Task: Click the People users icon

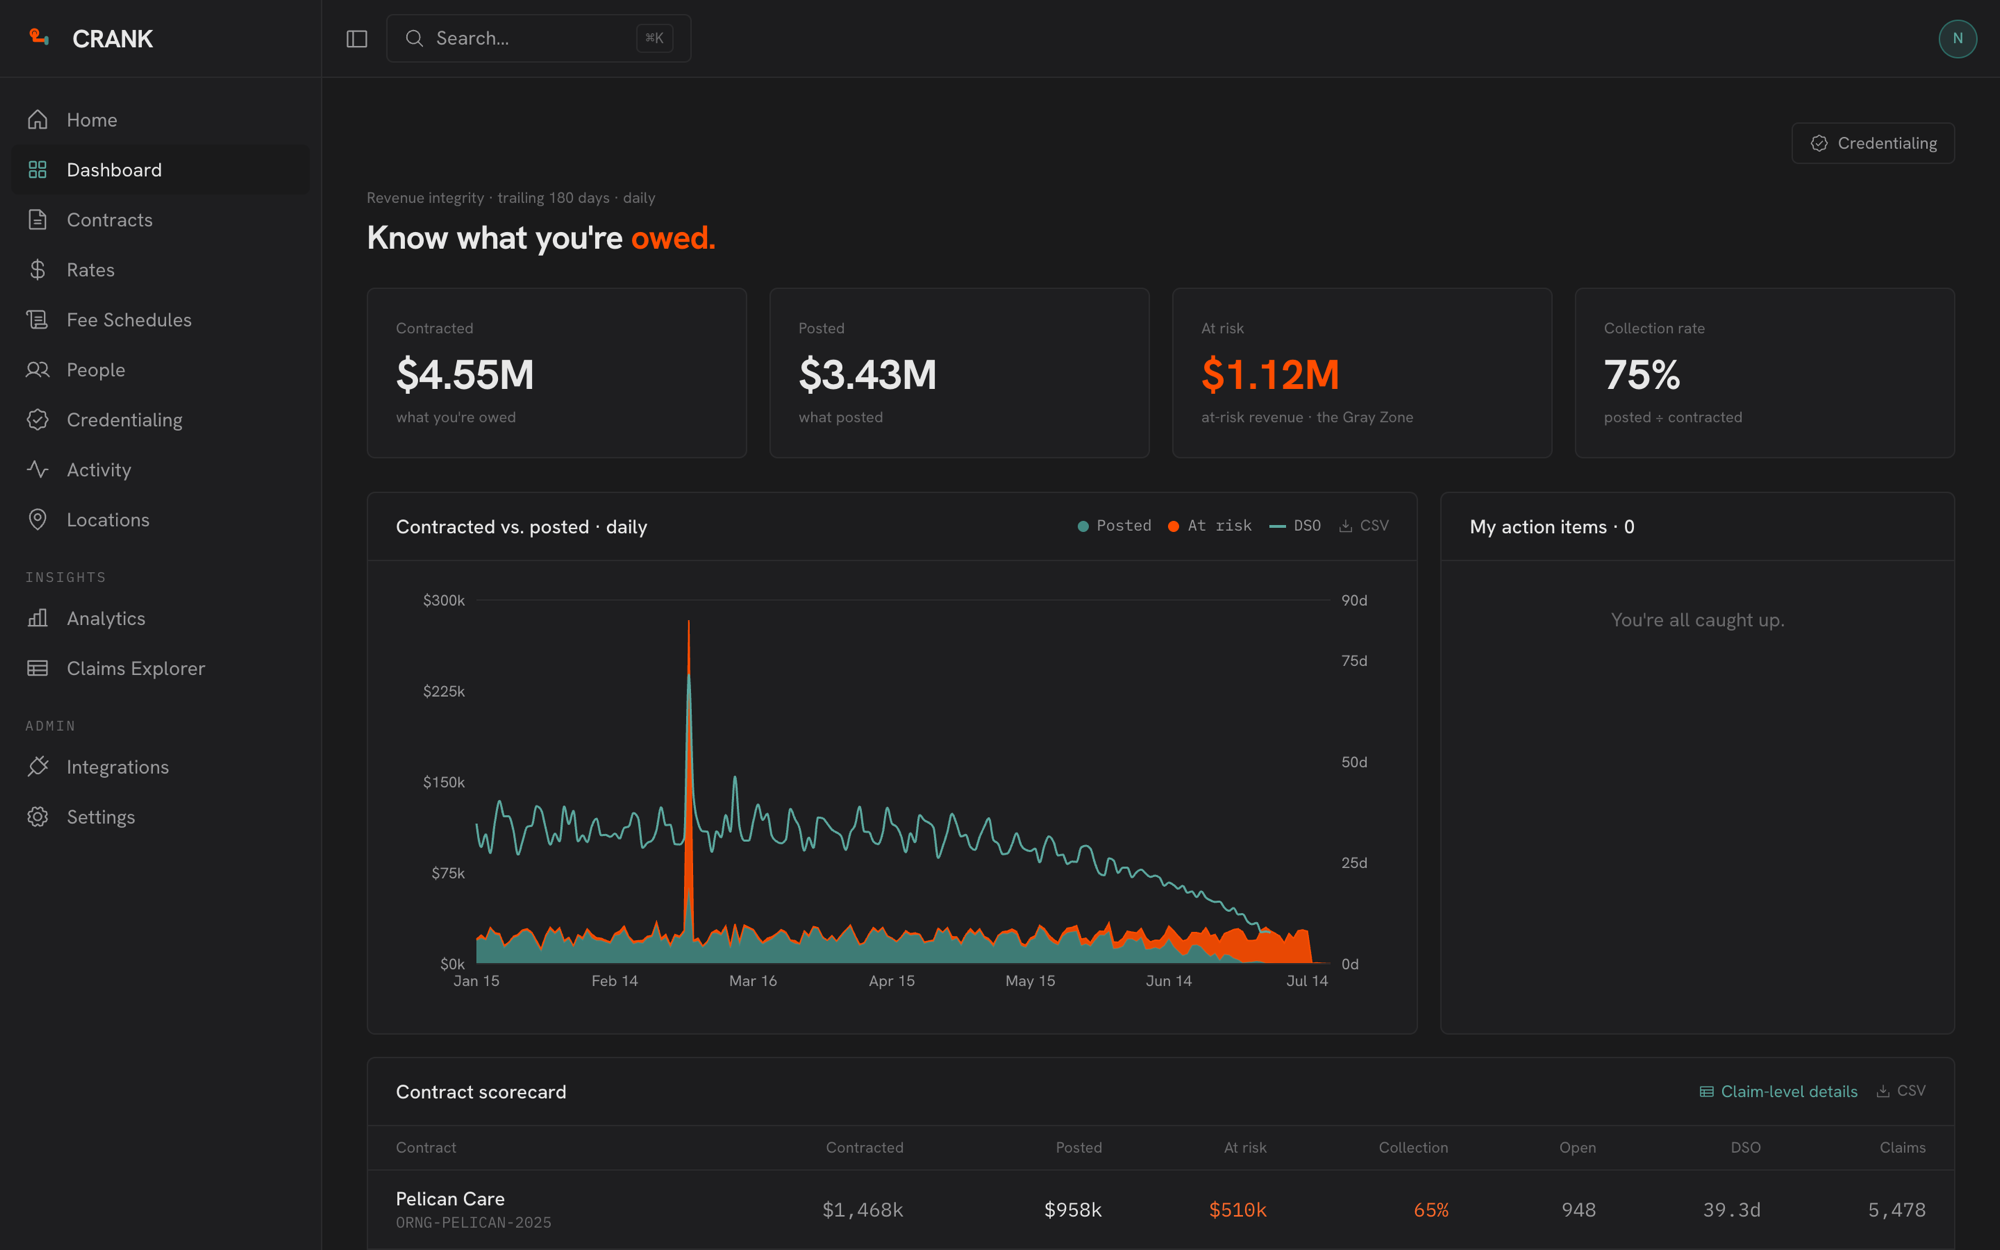Action: [x=38, y=370]
